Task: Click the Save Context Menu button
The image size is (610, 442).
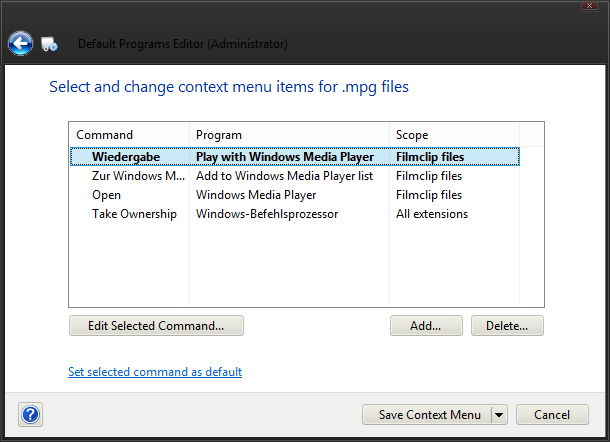Action: click(427, 415)
